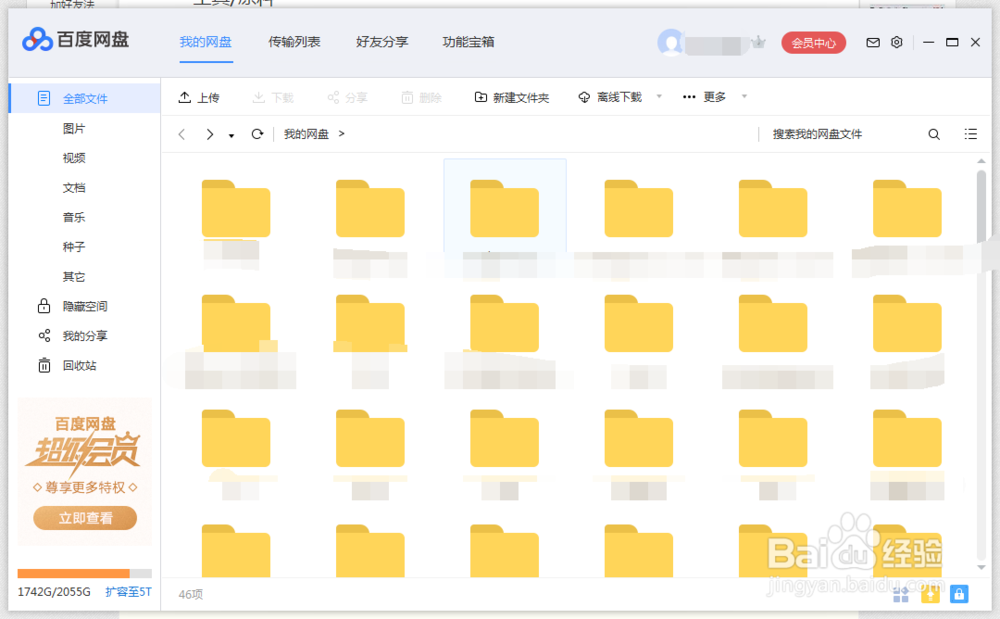Click the blue lock icon at bottom right
The width and height of the screenshot is (1000, 619).
959,594
